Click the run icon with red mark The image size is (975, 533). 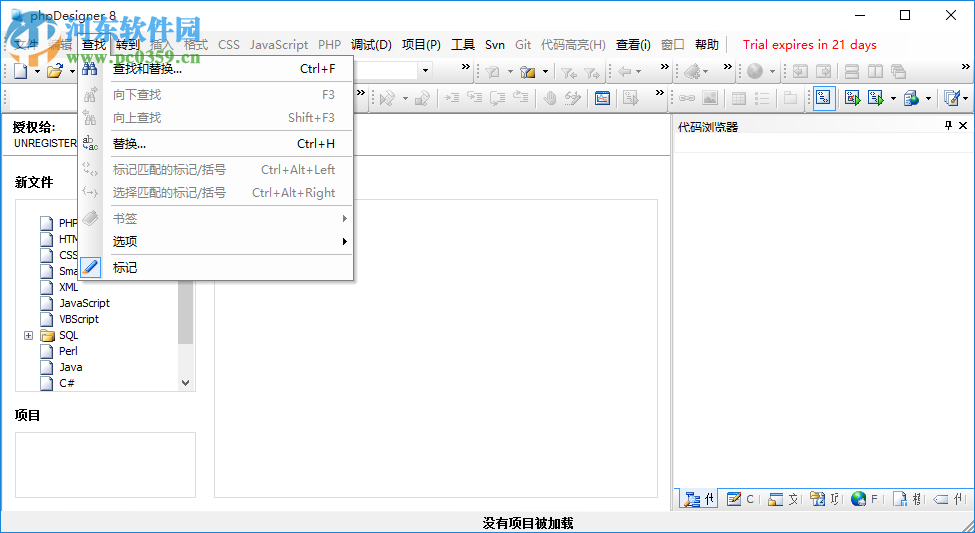pyautogui.click(x=852, y=98)
